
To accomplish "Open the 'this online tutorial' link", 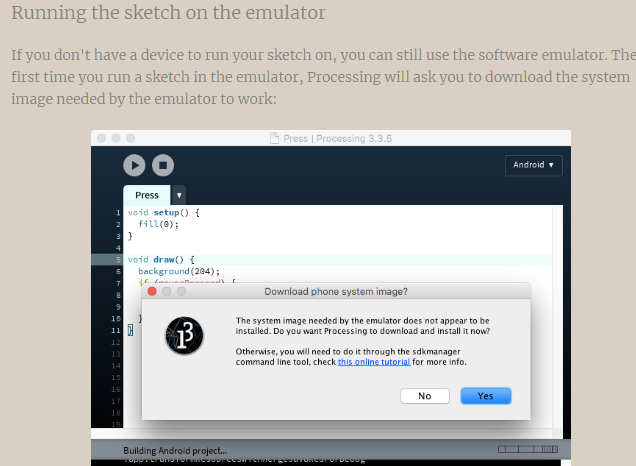I will coord(374,362).
